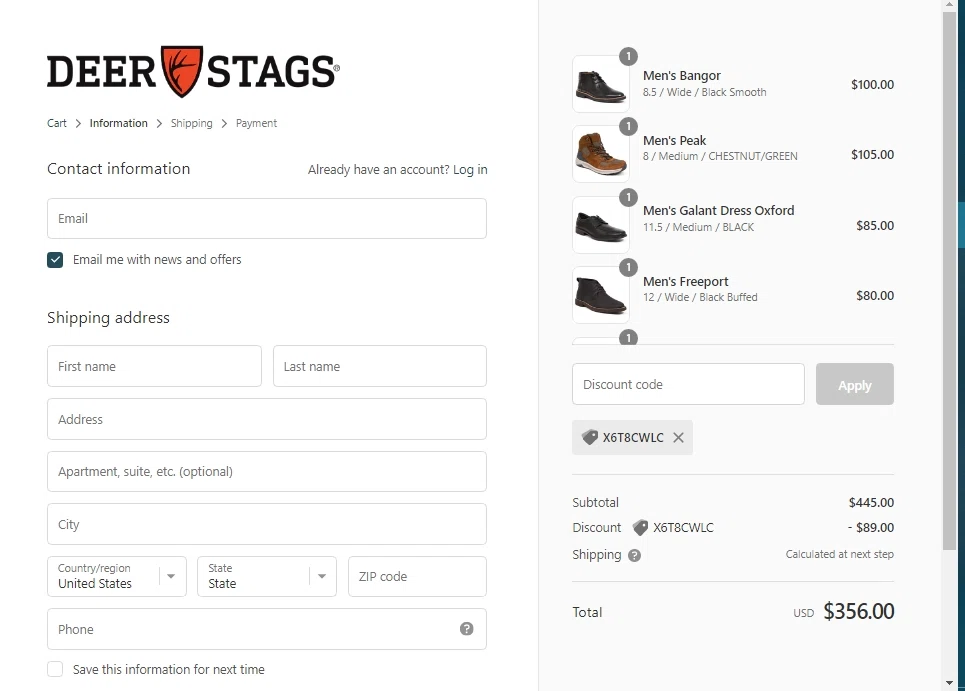Click the 'Calculated at next step' text
Image resolution: width=965 pixels, height=691 pixels.
click(x=839, y=554)
